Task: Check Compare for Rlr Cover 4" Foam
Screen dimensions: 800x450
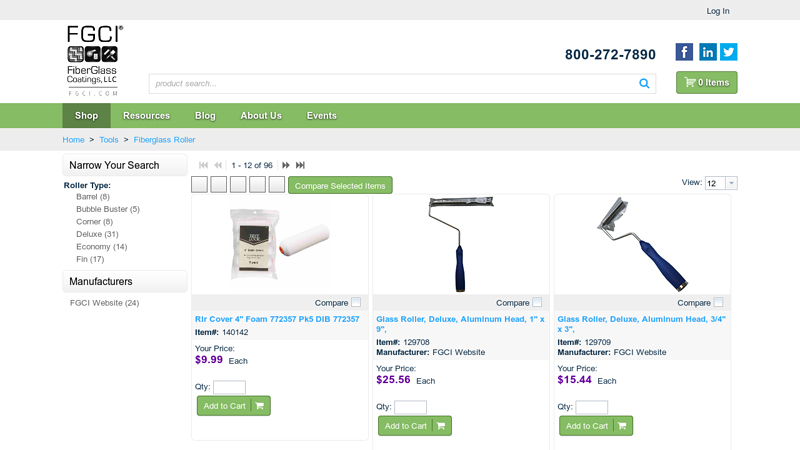Action: tap(356, 303)
